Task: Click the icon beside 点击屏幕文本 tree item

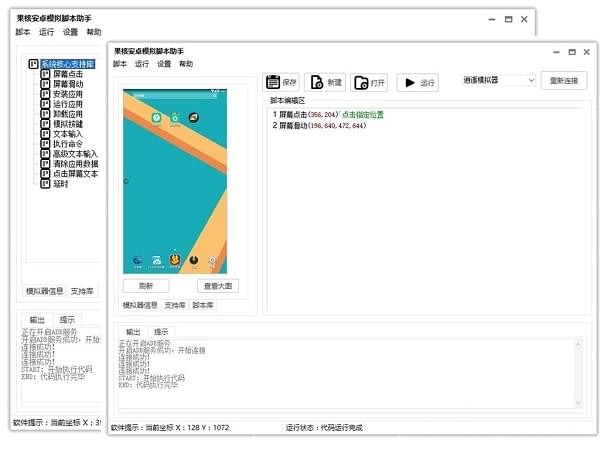Action: click(45, 173)
